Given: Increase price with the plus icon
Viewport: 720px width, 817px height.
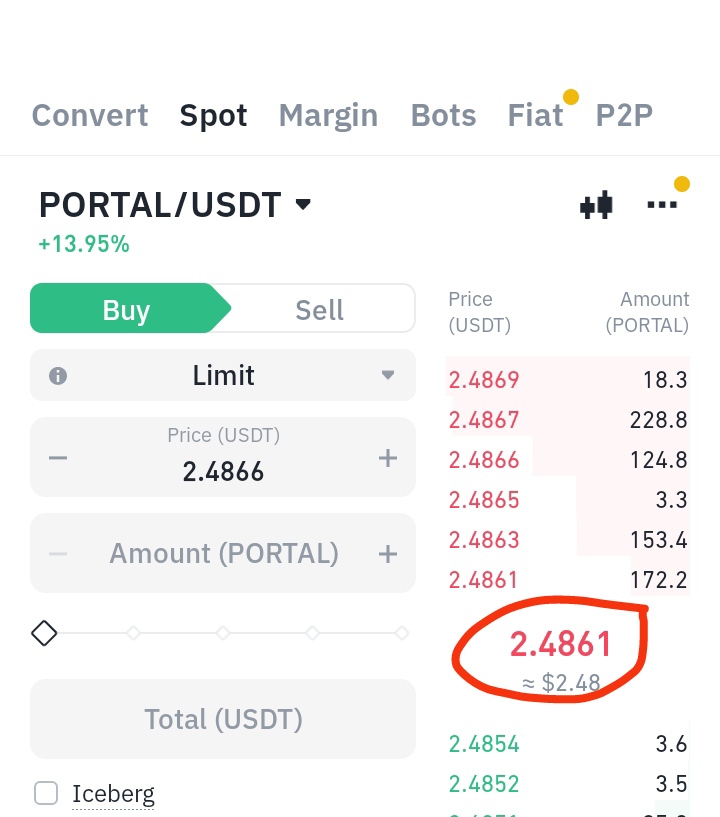Looking at the screenshot, I should pos(388,458).
